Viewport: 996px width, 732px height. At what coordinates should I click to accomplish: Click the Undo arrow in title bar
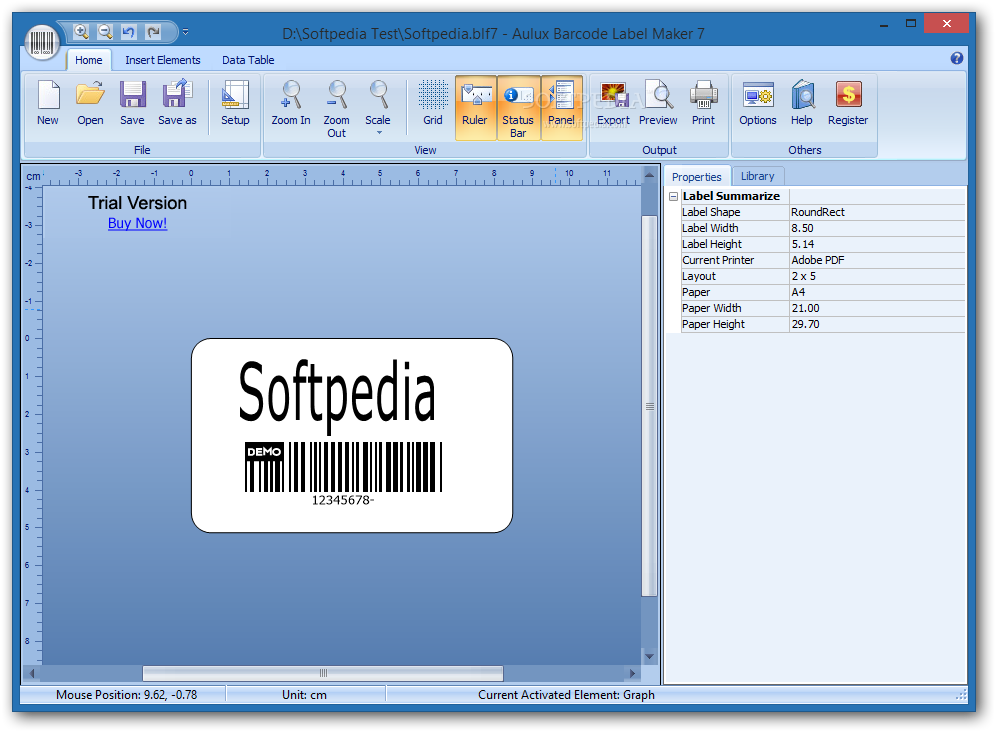(128, 31)
